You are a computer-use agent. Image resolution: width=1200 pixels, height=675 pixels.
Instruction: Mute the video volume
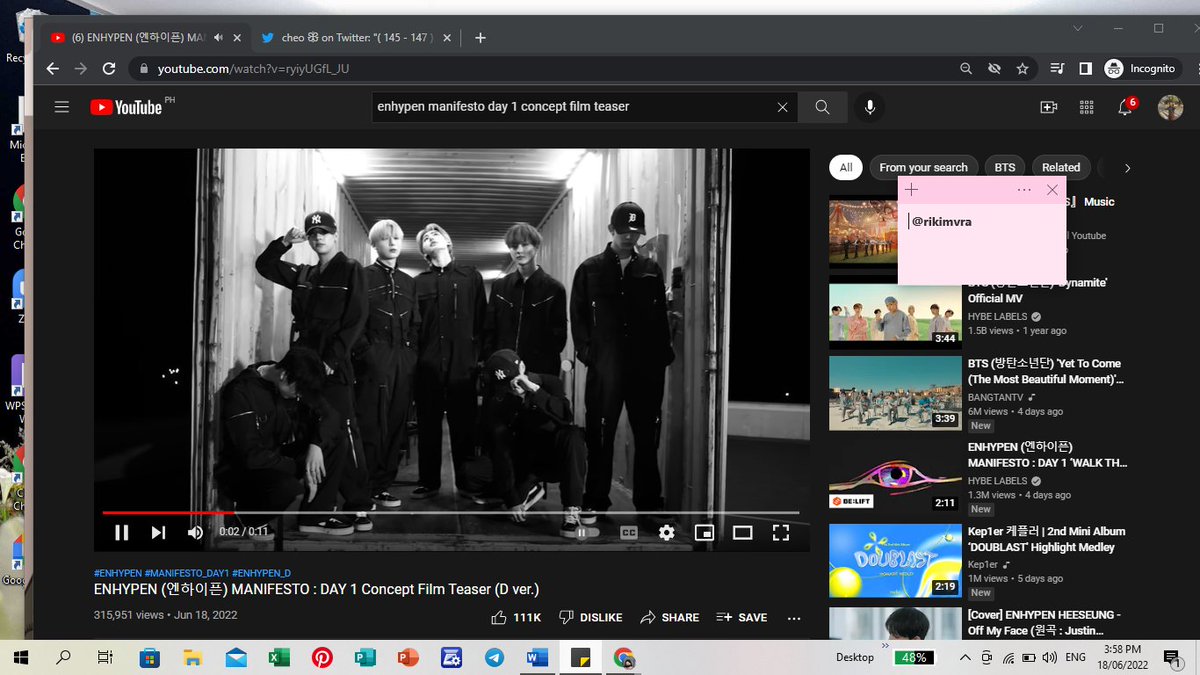[195, 533]
